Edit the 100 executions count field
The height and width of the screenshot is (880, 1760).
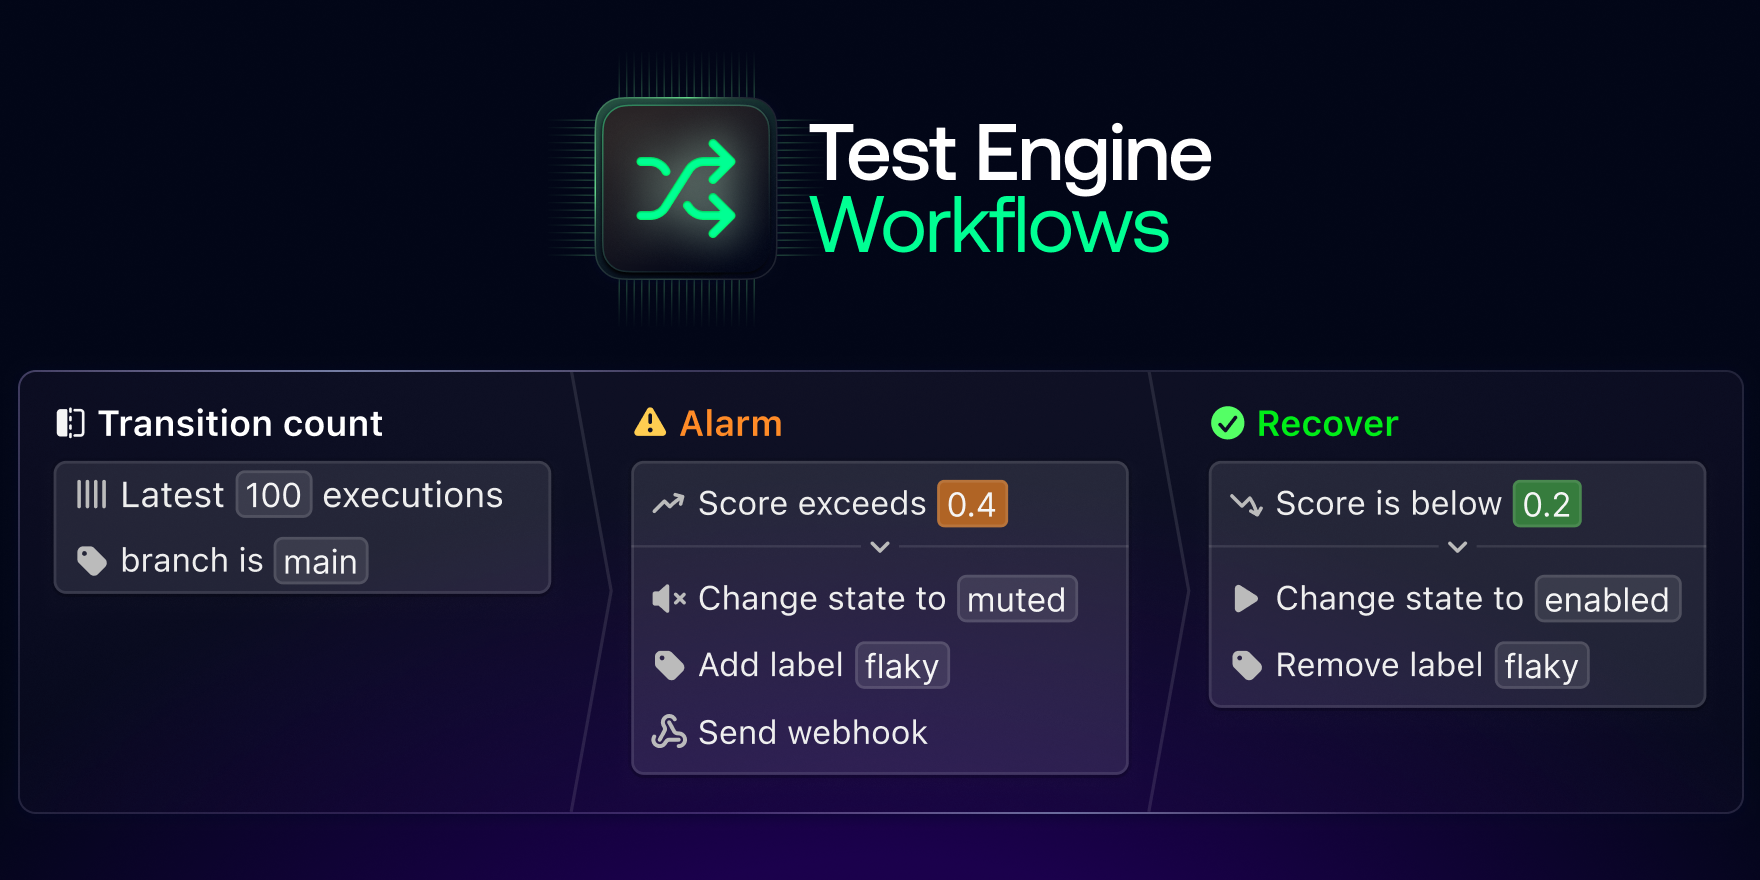tap(273, 495)
